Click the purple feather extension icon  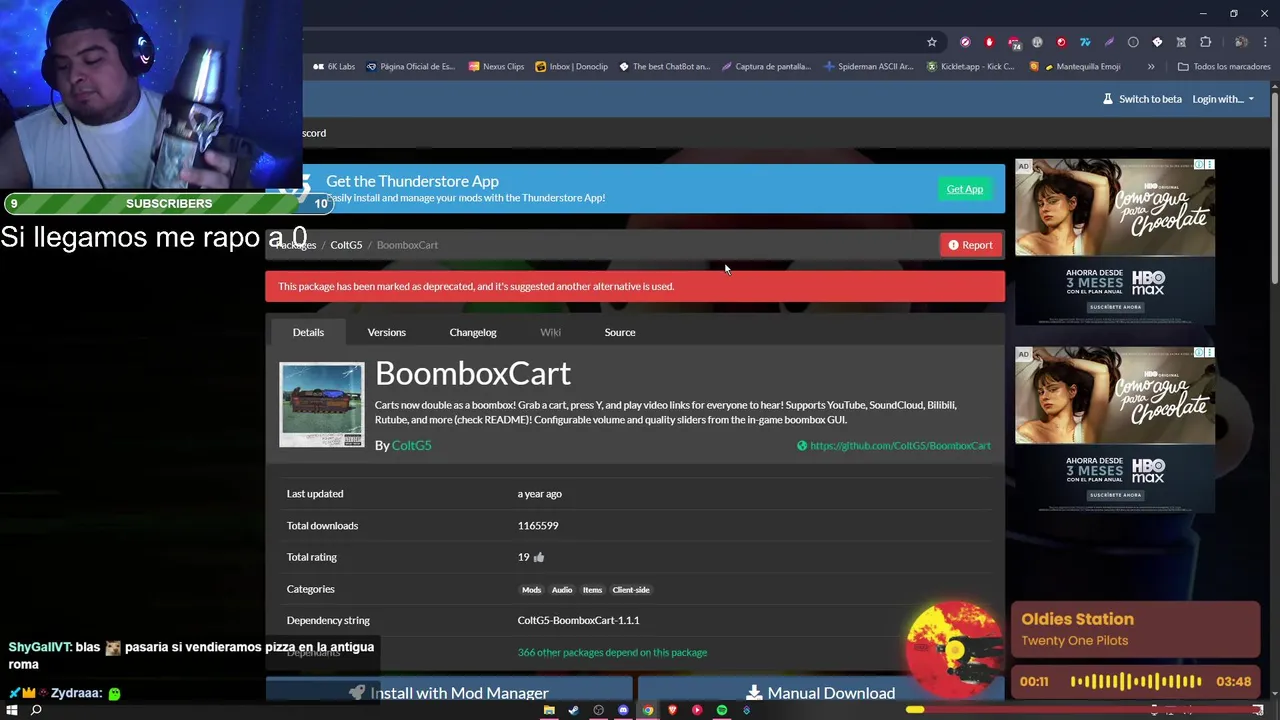[1109, 42]
